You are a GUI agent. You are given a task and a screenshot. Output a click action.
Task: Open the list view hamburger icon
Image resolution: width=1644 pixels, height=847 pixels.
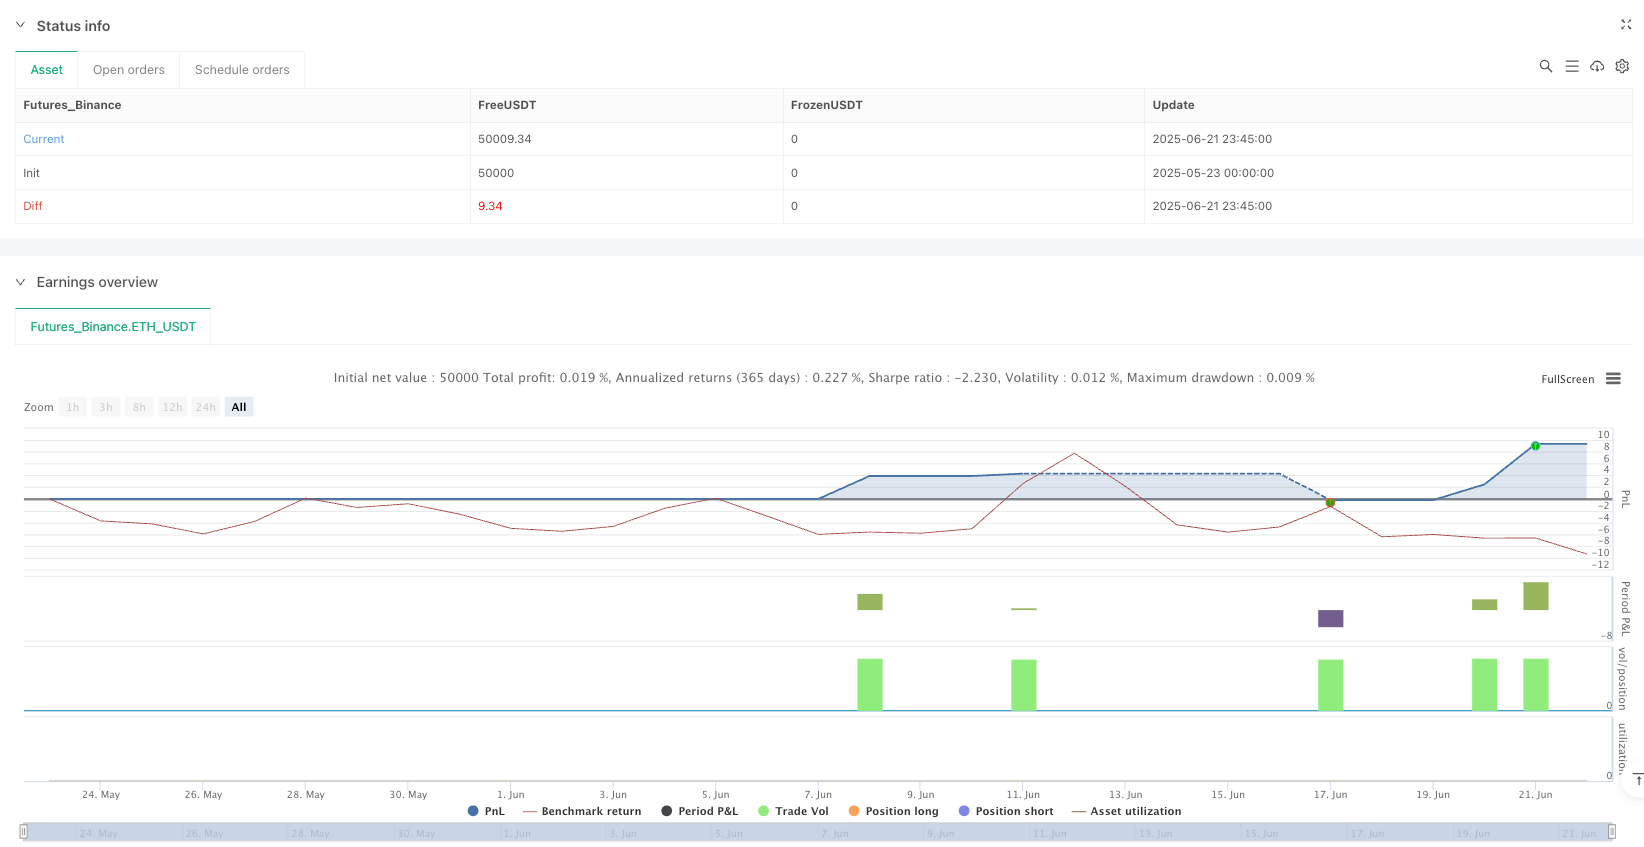pyautogui.click(x=1571, y=66)
